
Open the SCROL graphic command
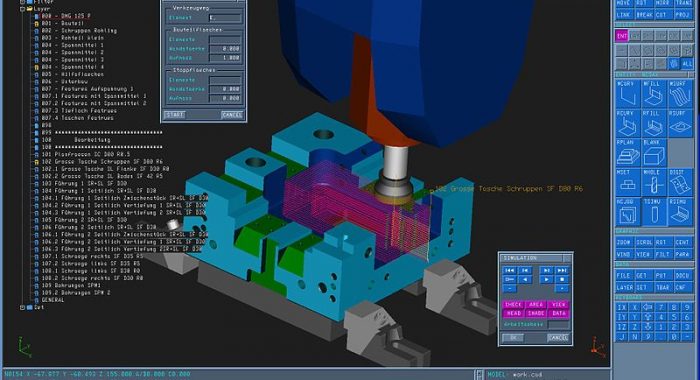click(x=644, y=242)
